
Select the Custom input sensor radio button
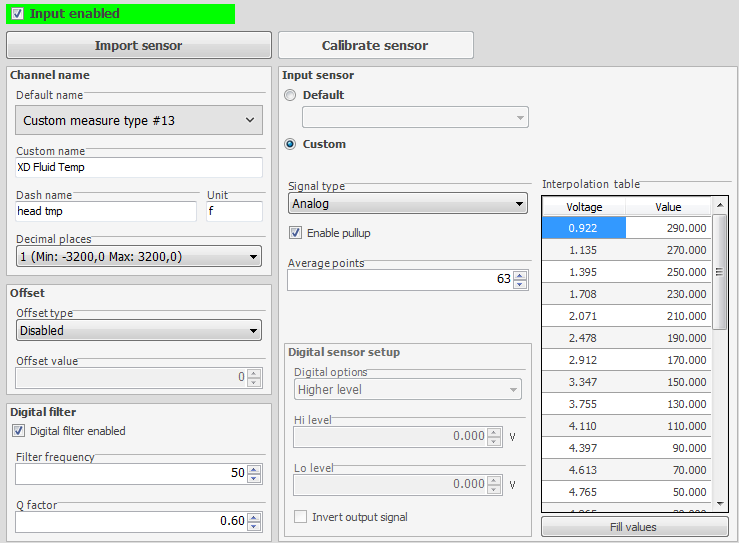coord(291,144)
